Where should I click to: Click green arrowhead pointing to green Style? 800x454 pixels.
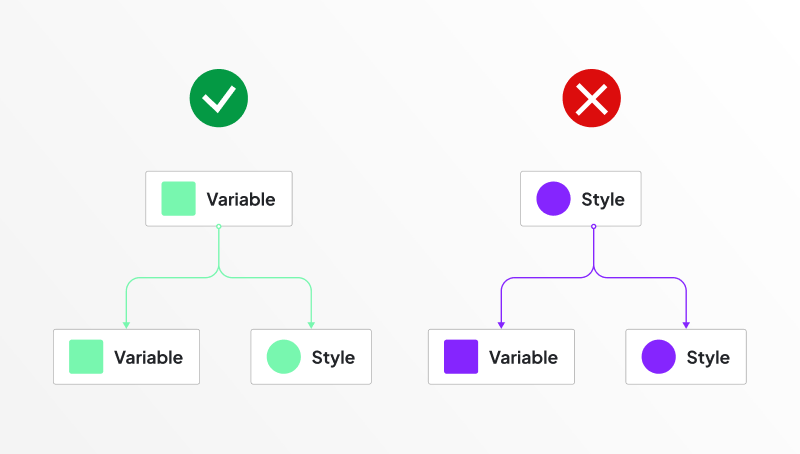click(x=311, y=325)
